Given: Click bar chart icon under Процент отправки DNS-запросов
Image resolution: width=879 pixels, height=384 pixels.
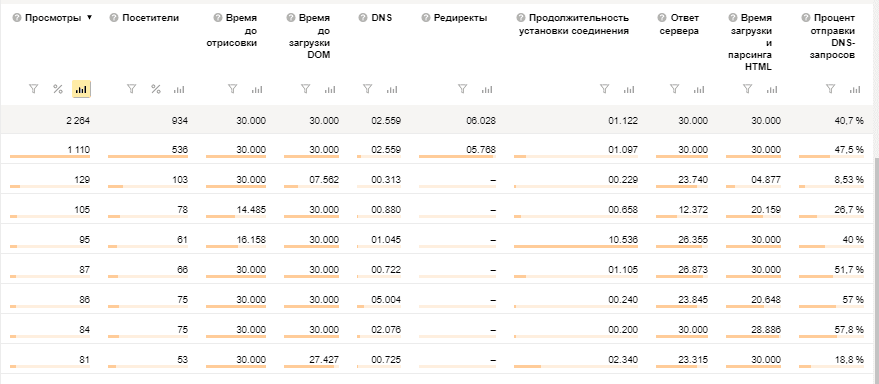Looking at the screenshot, I should 855,89.
